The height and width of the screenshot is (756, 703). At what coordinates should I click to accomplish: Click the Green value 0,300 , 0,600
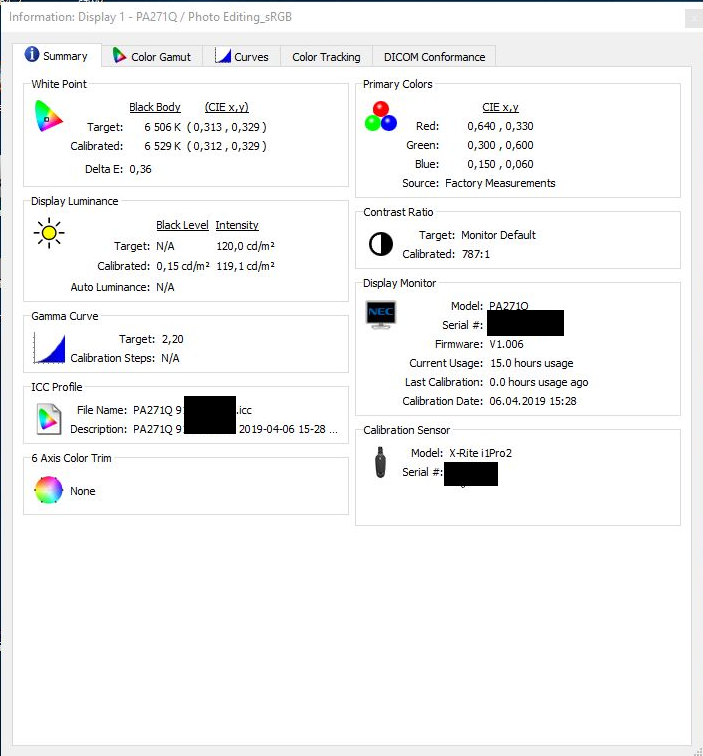[500, 145]
